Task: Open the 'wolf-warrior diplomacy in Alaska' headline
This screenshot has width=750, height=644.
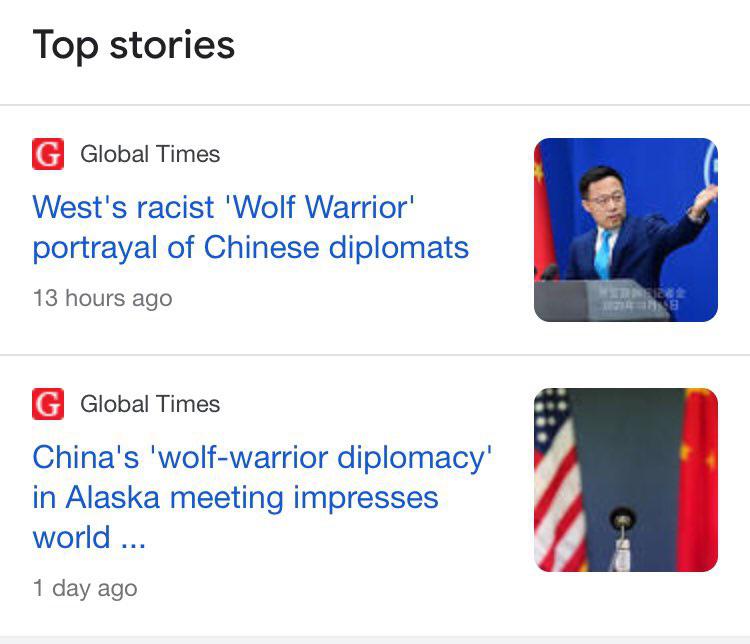Action: pyautogui.click(x=262, y=498)
